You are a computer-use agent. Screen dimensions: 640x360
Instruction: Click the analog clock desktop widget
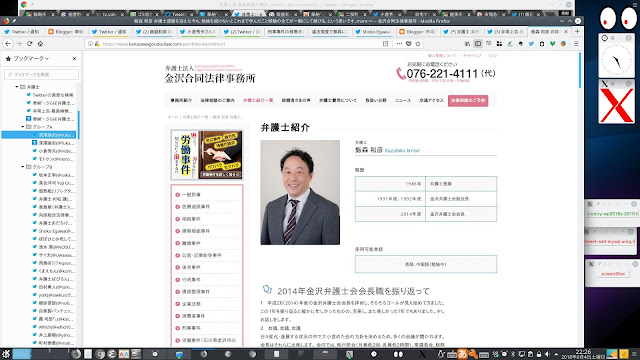coord(616,60)
